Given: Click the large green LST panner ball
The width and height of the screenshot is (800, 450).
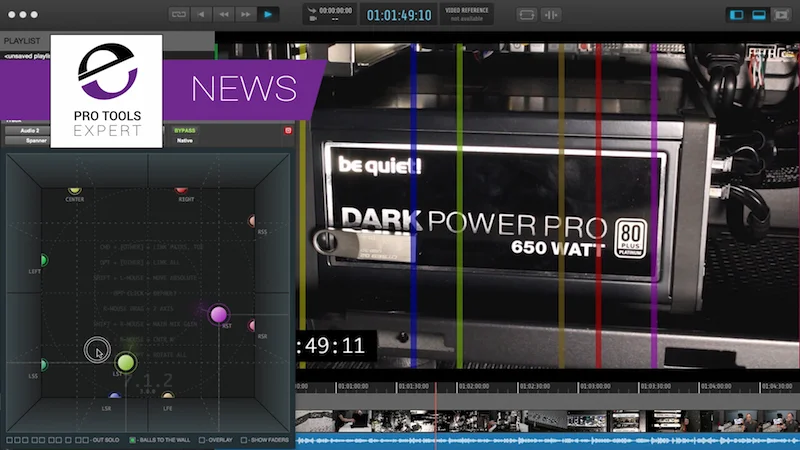Looking at the screenshot, I should click(126, 363).
